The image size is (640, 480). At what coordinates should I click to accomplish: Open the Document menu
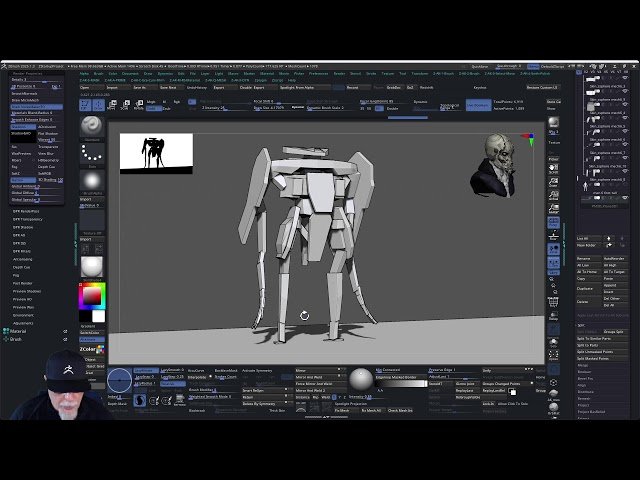pos(130,74)
